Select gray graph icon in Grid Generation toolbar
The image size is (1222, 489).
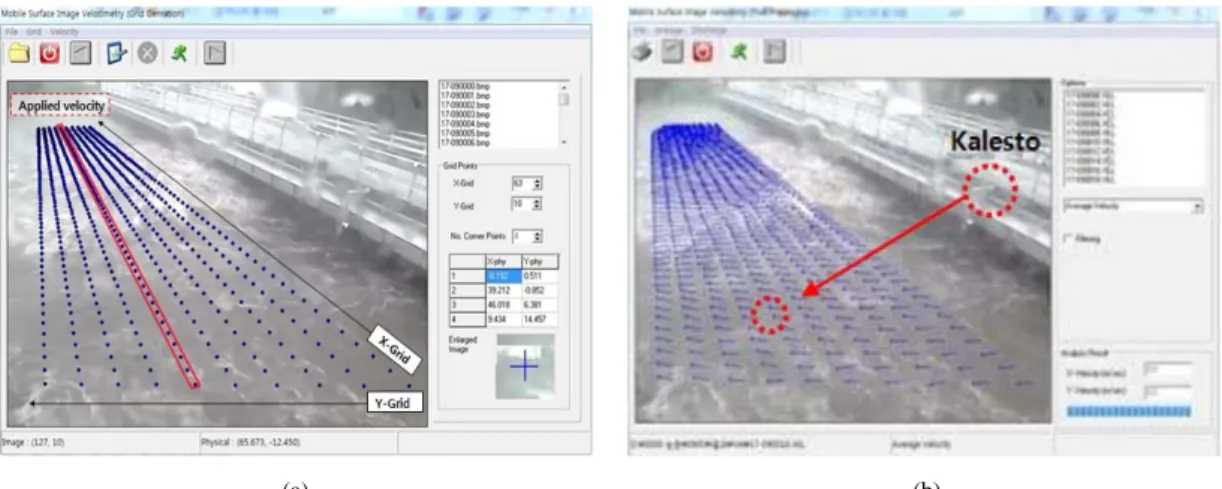83,53
